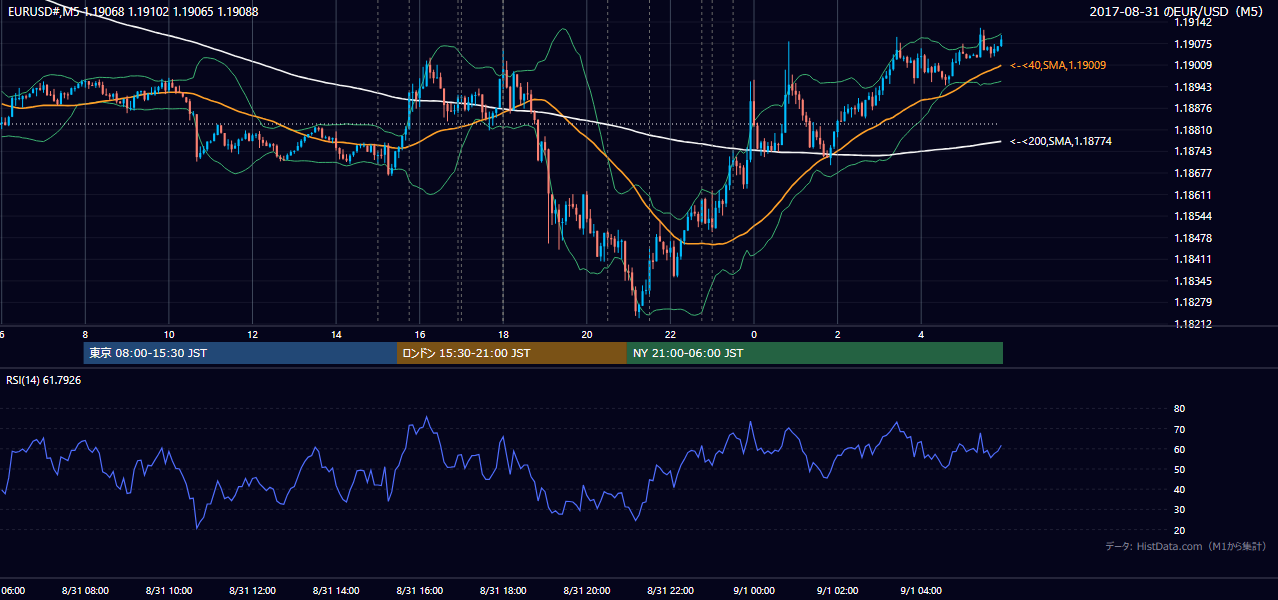Click price axis value 1.18411
The width and height of the screenshot is (1278, 600).
[x=1195, y=259]
